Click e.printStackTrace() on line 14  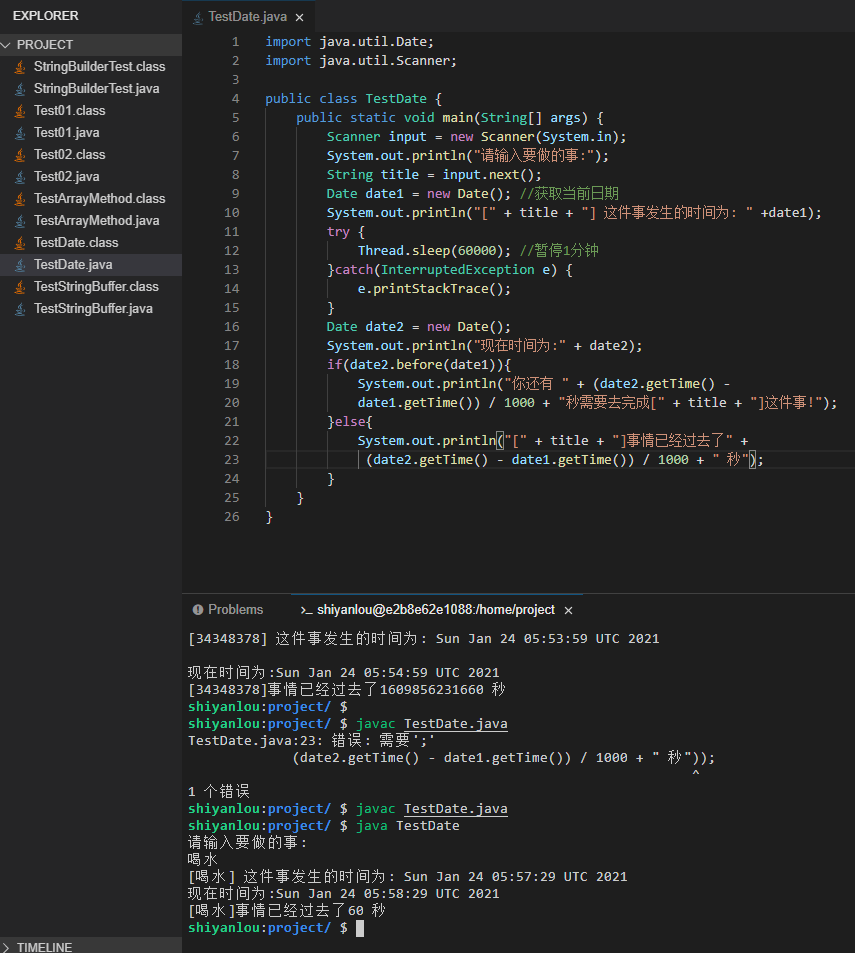[430, 289]
